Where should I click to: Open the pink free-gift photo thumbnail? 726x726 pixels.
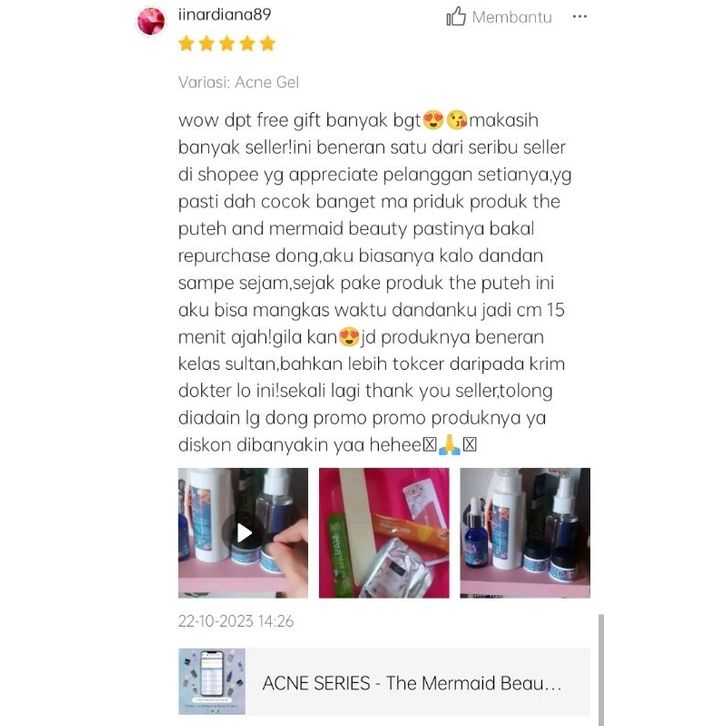point(384,533)
